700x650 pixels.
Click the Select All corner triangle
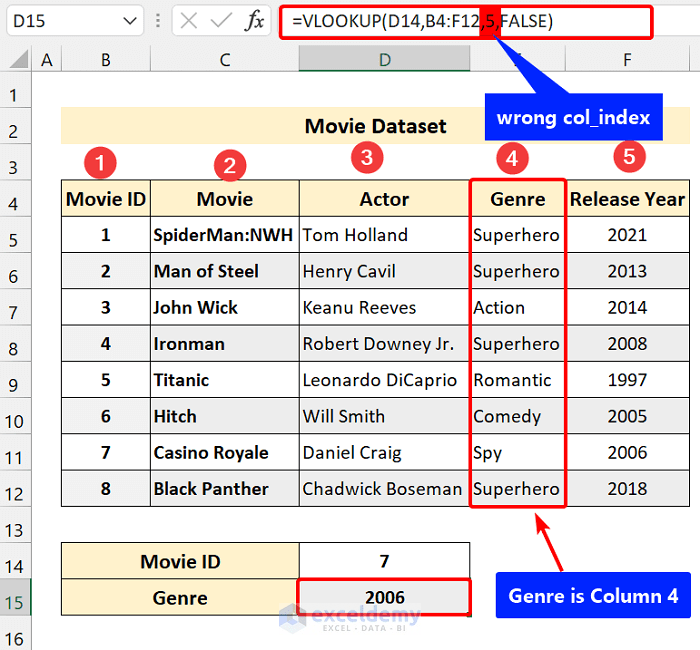click(x=17, y=60)
